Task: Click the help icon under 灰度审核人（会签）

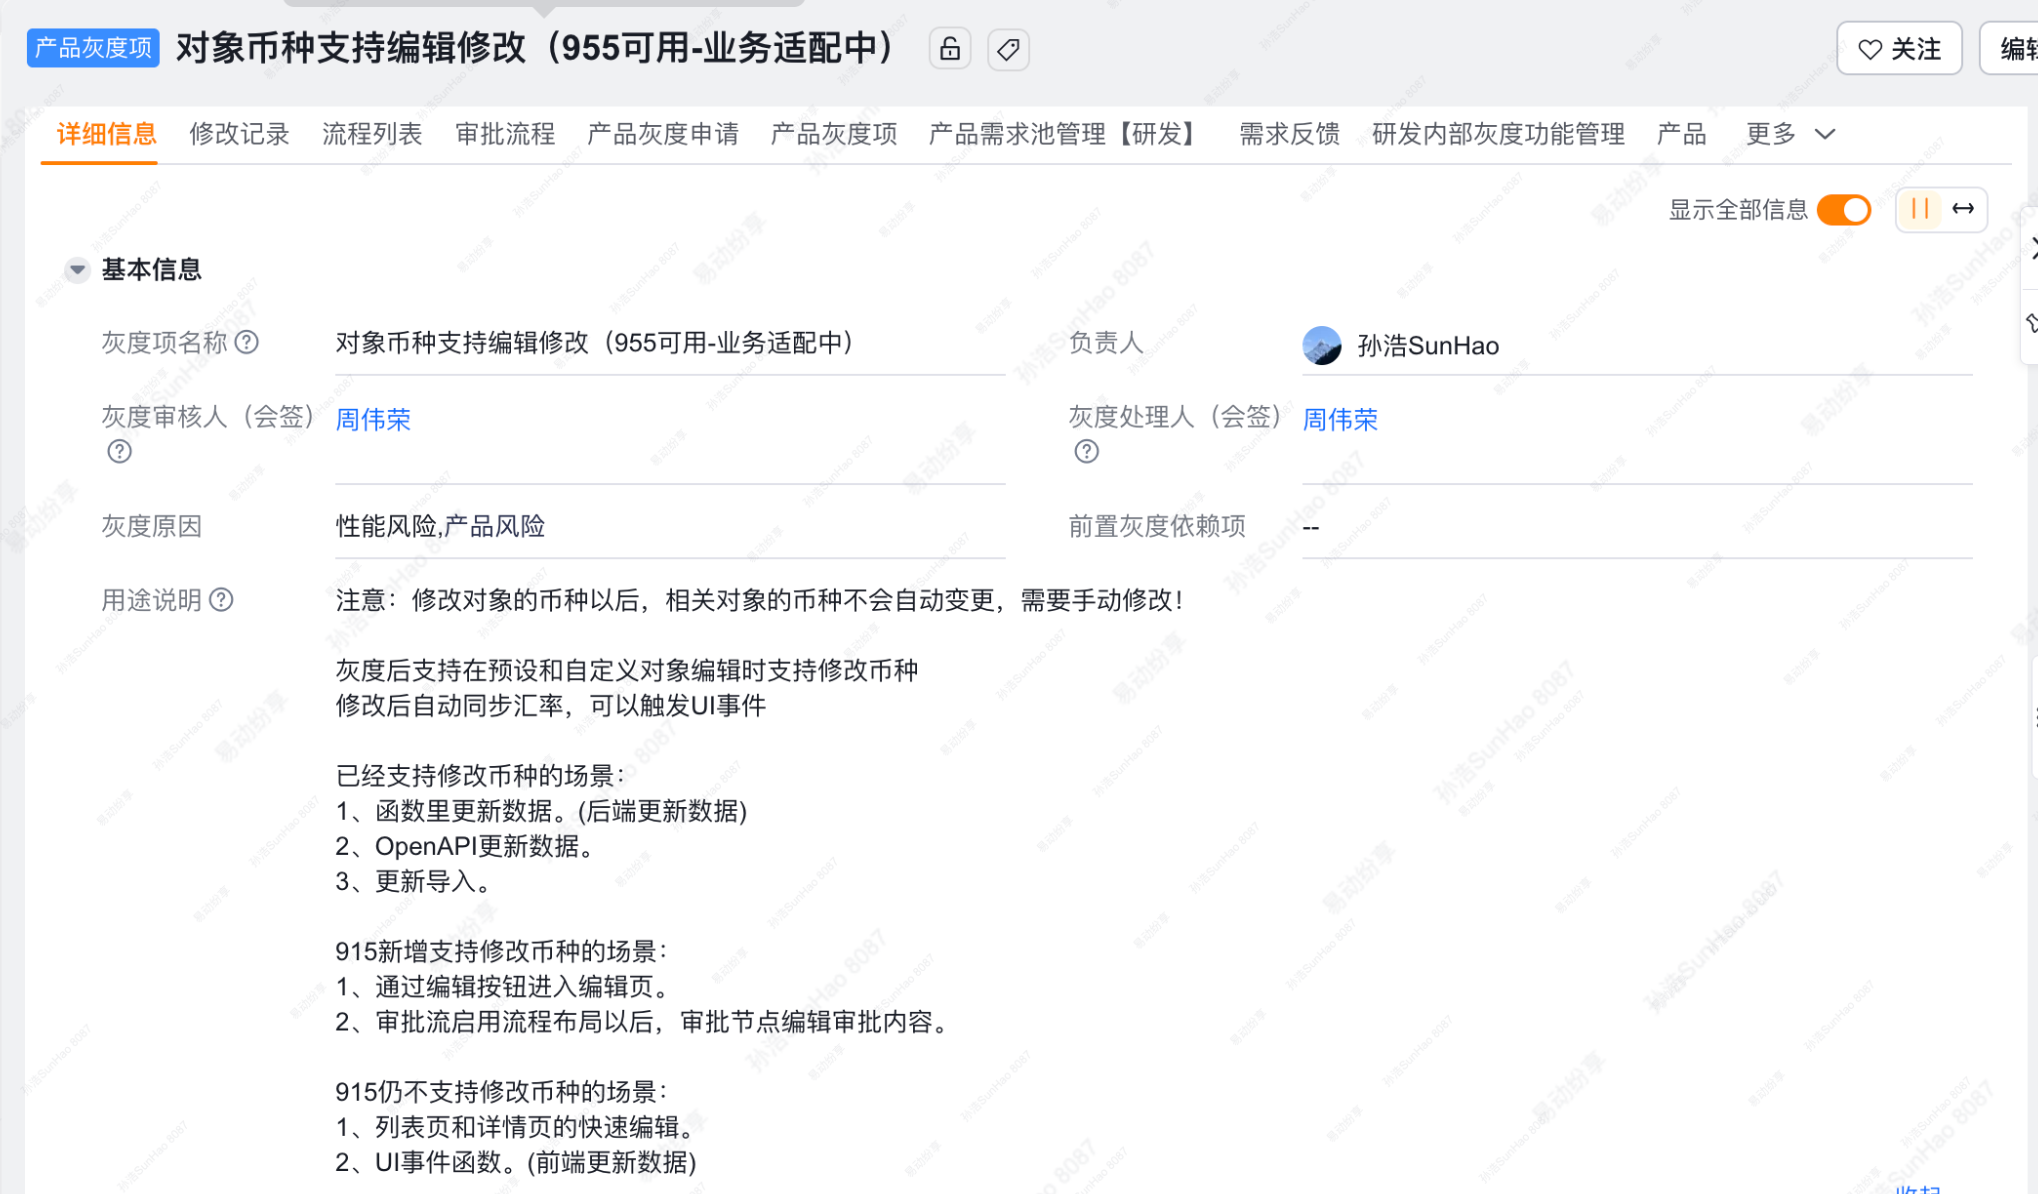Action: coord(119,451)
